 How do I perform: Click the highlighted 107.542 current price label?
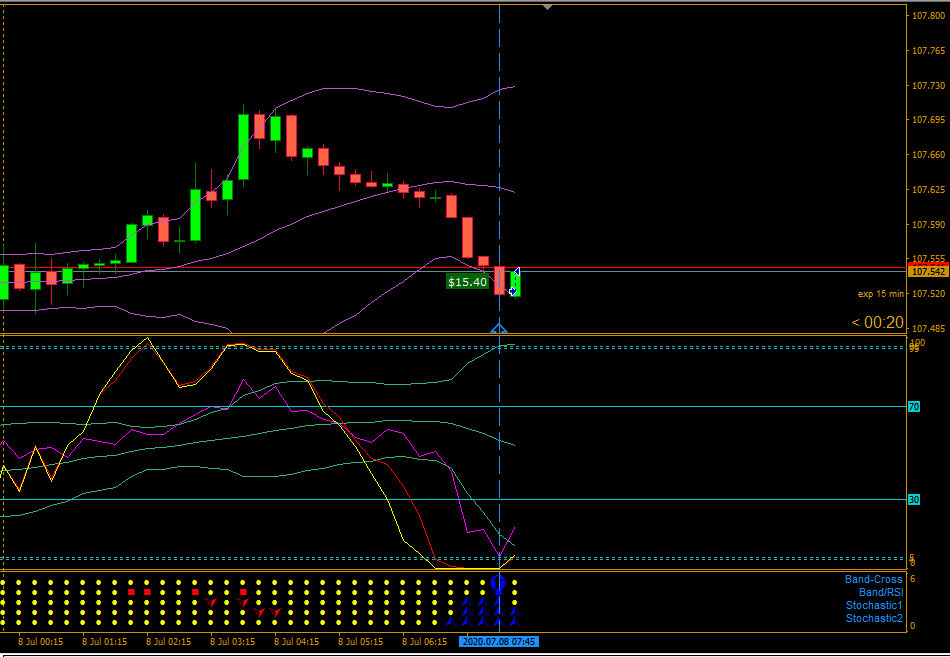coord(929,272)
